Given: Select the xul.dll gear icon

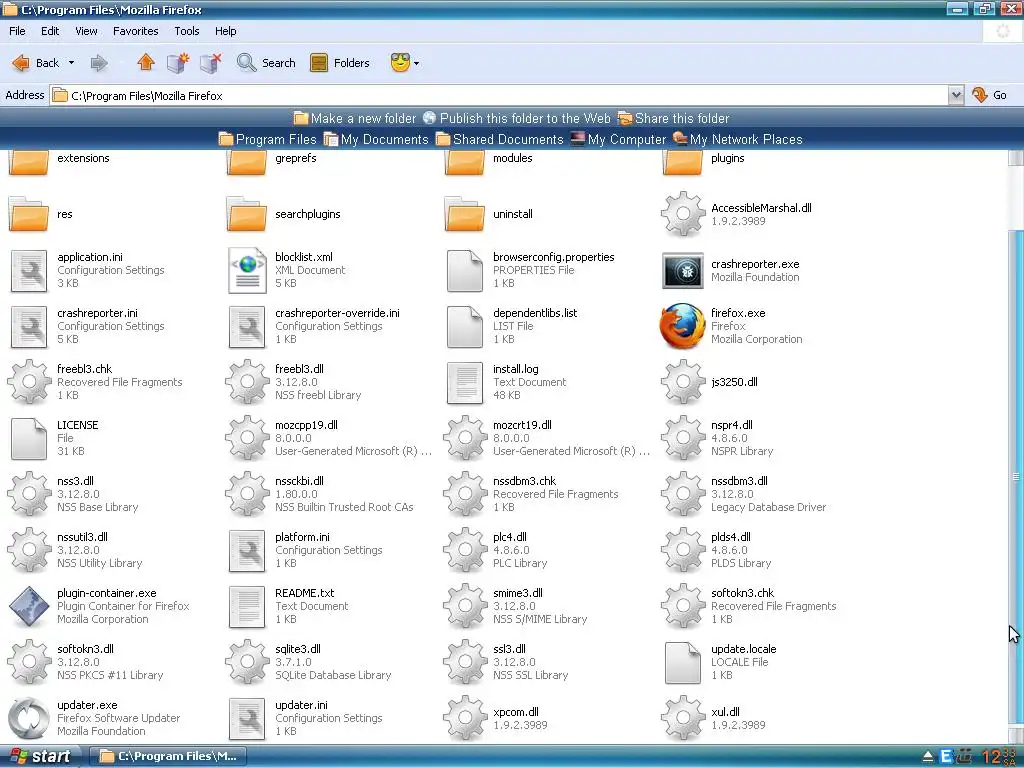Looking at the screenshot, I should tap(682, 718).
